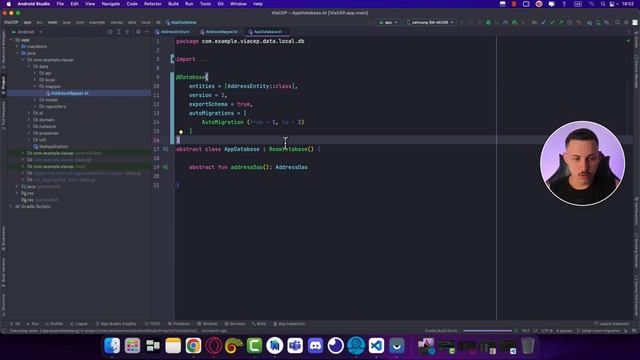Click the lightbulb quick-fix icon on line 15
The image size is (640, 360).
click(181, 131)
